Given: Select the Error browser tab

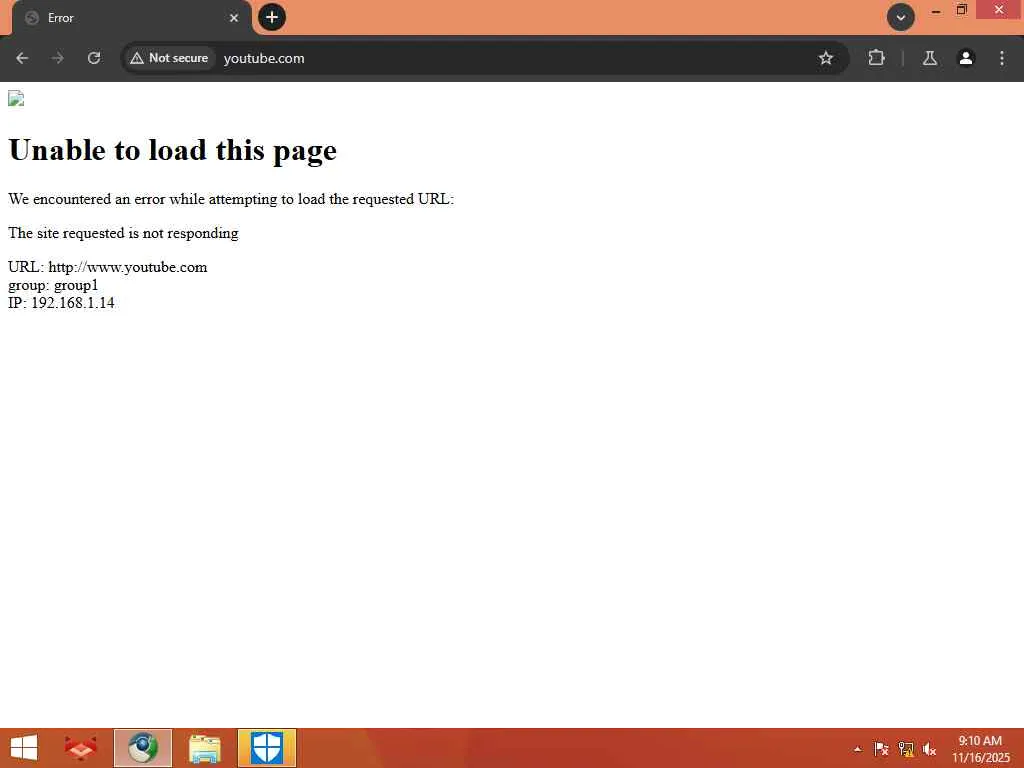Looking at the screenshot, I should (131, 18).
